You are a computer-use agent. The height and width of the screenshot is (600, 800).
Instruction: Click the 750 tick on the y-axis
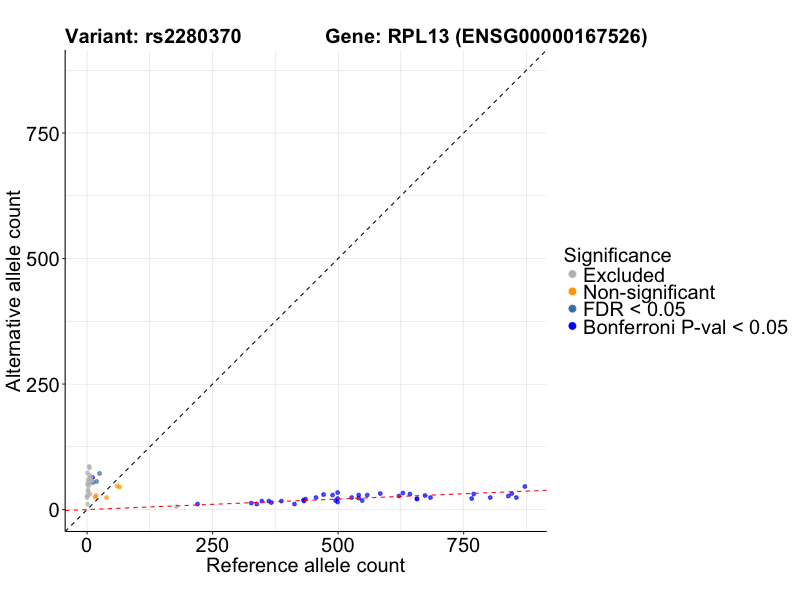42,134
